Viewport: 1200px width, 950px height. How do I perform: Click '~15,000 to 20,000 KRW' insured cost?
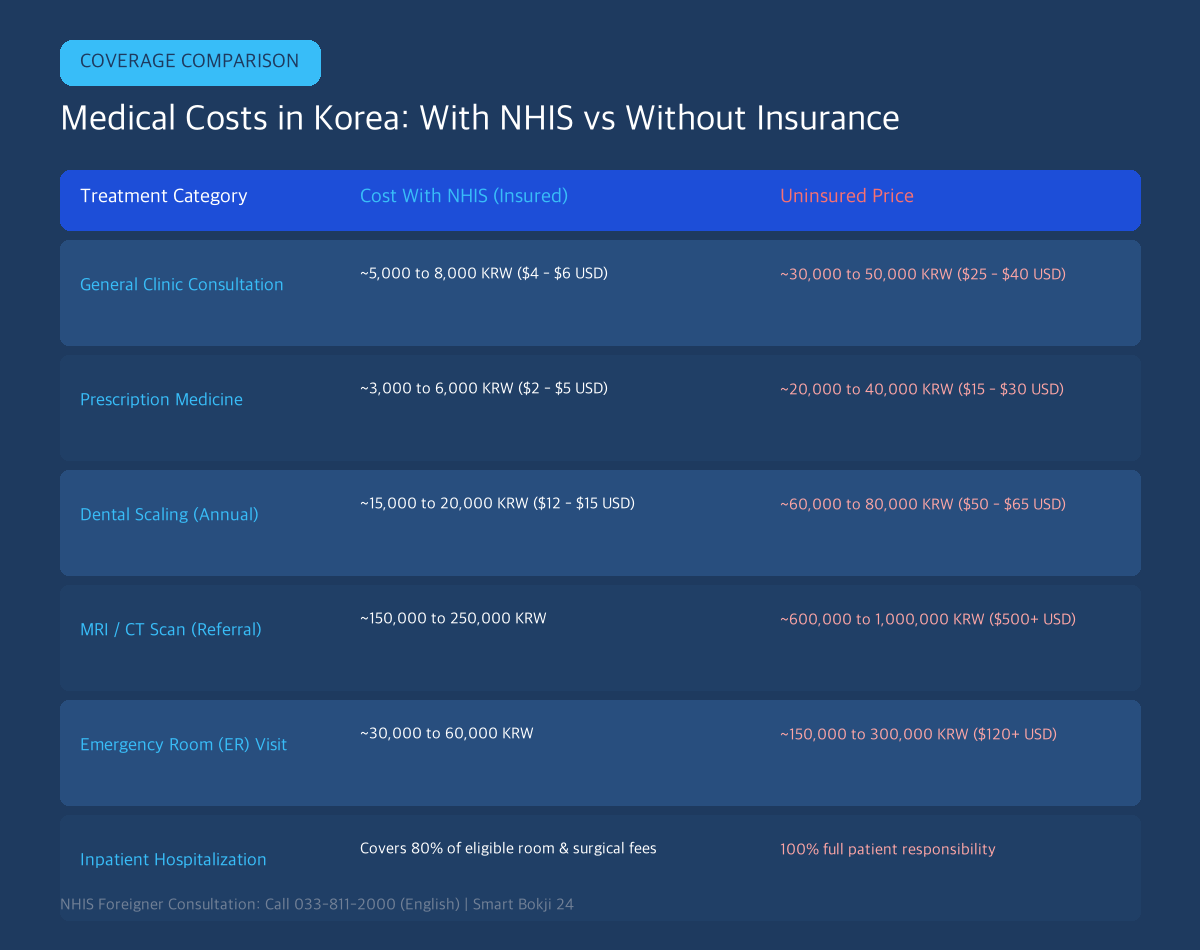click(497, 503)
